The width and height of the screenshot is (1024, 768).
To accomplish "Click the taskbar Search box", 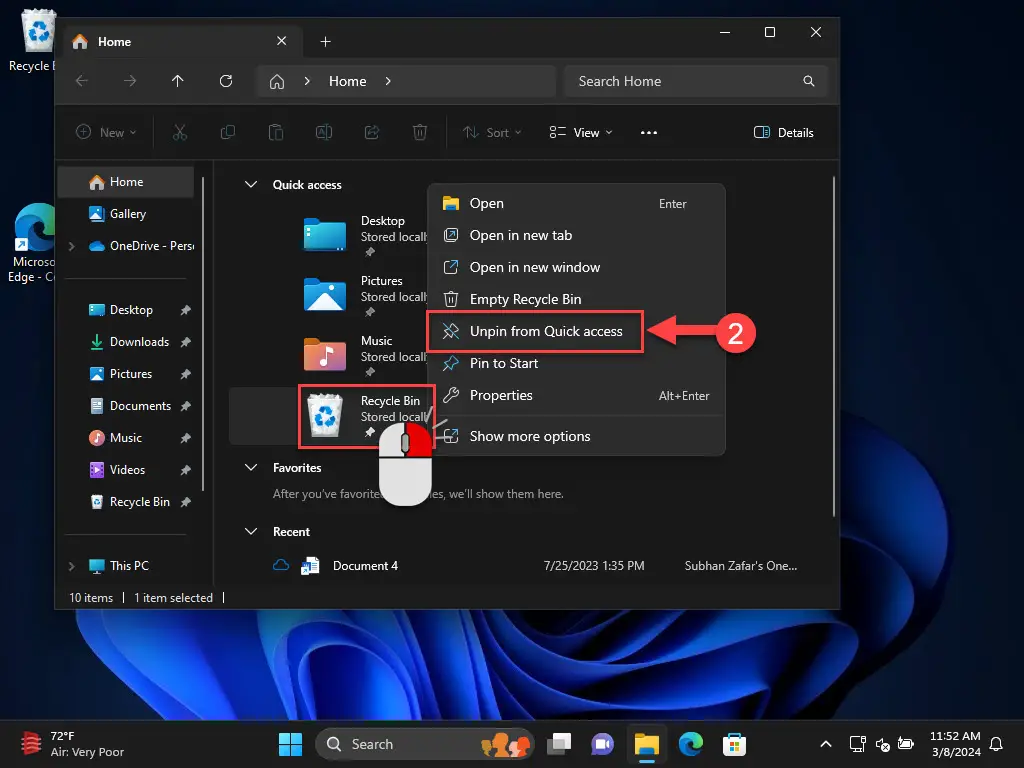I will (x=425, y=744).
